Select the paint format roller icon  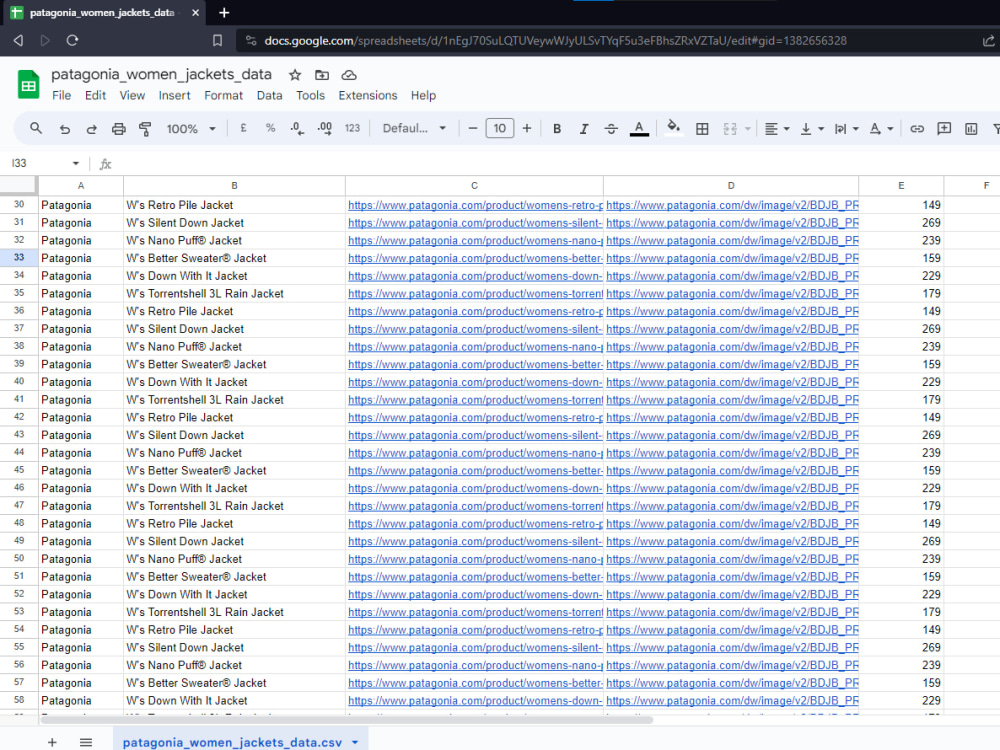[x=145, y=129]
